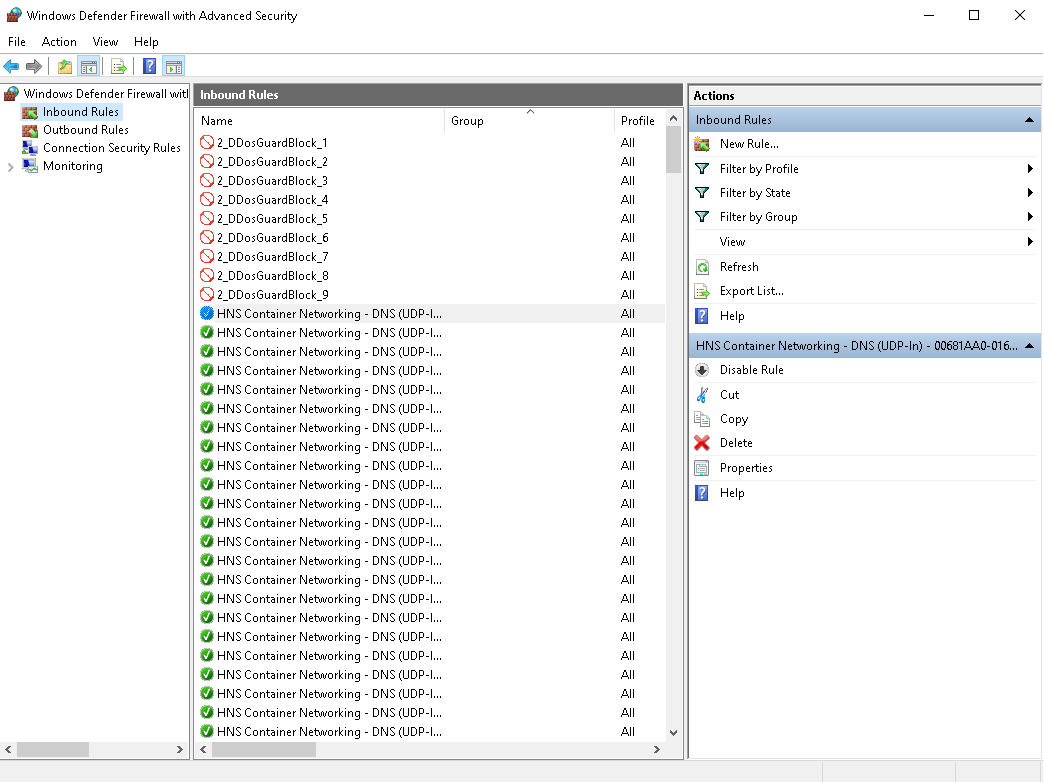Click the rules list horizontal scrollbar thumb
The image size is (1044, 782).
264,750
